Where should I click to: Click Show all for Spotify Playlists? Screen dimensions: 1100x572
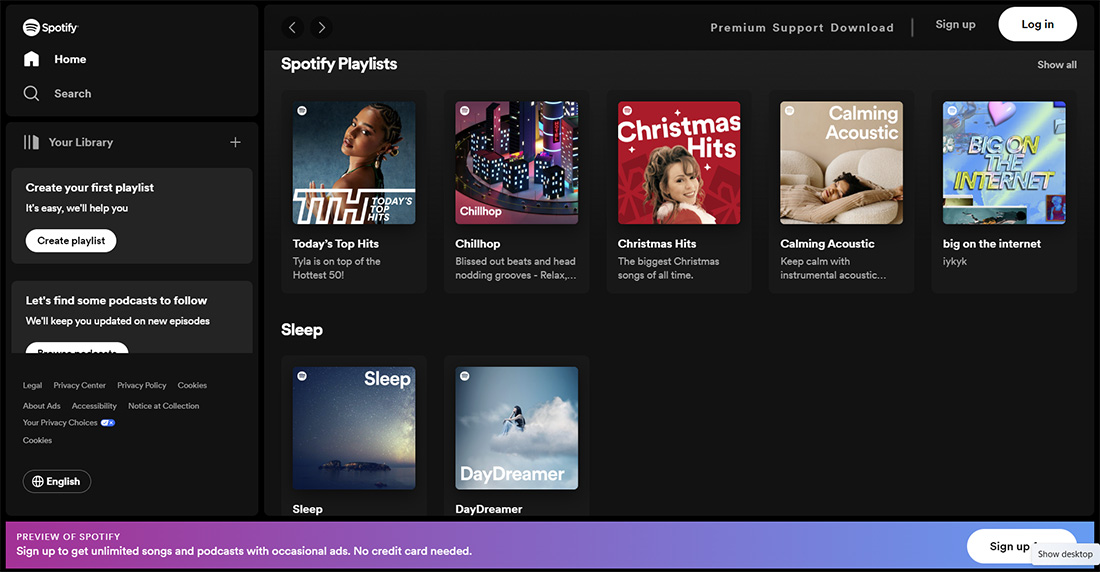pos(1057,65)
